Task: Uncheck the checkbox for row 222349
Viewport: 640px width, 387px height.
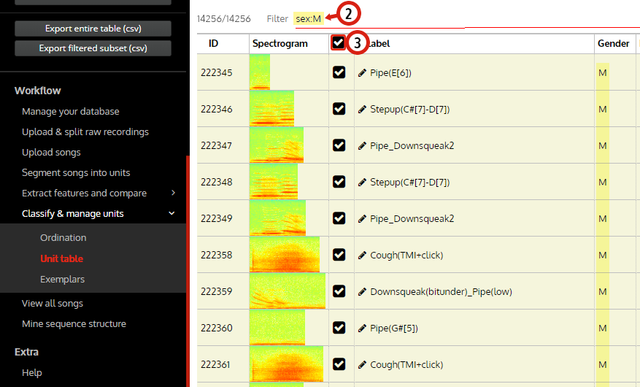Action: click(x=339, y=218)
